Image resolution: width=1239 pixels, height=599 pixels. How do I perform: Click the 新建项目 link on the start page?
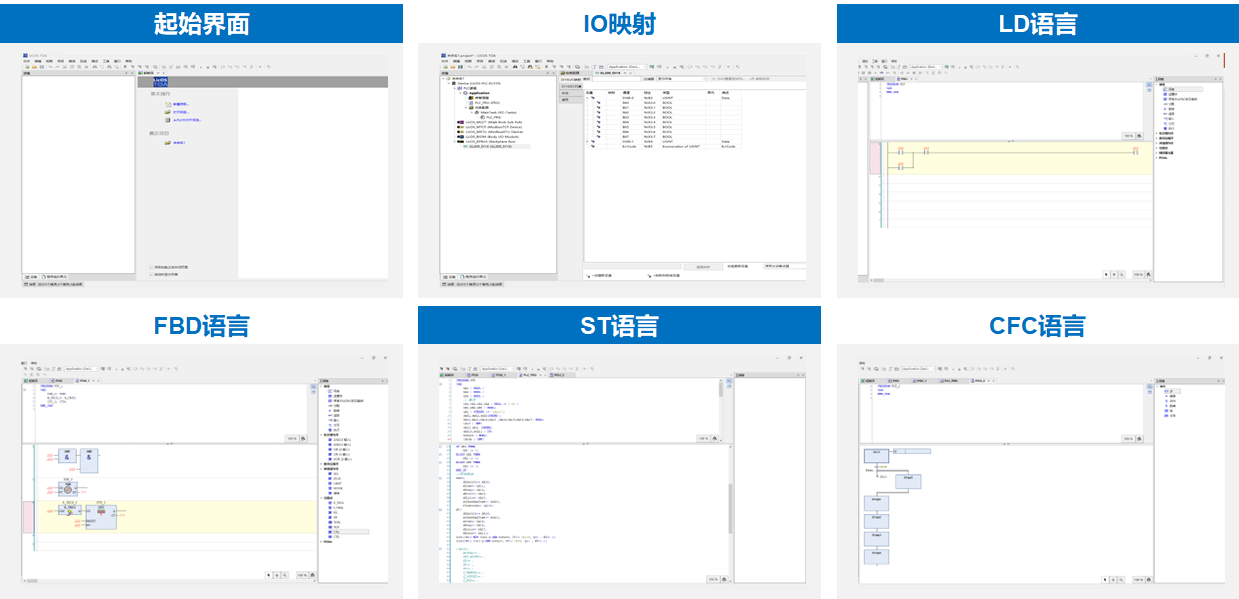(181, 104)
